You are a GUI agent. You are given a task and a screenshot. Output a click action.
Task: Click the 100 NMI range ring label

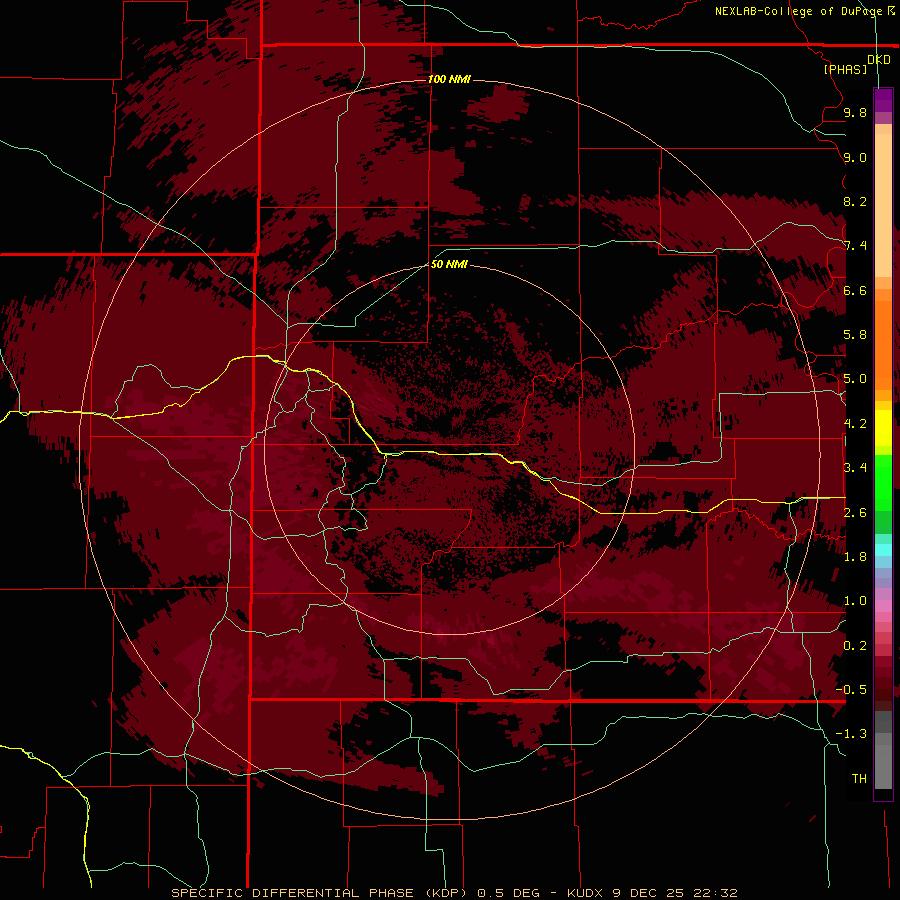click(449, 79)
